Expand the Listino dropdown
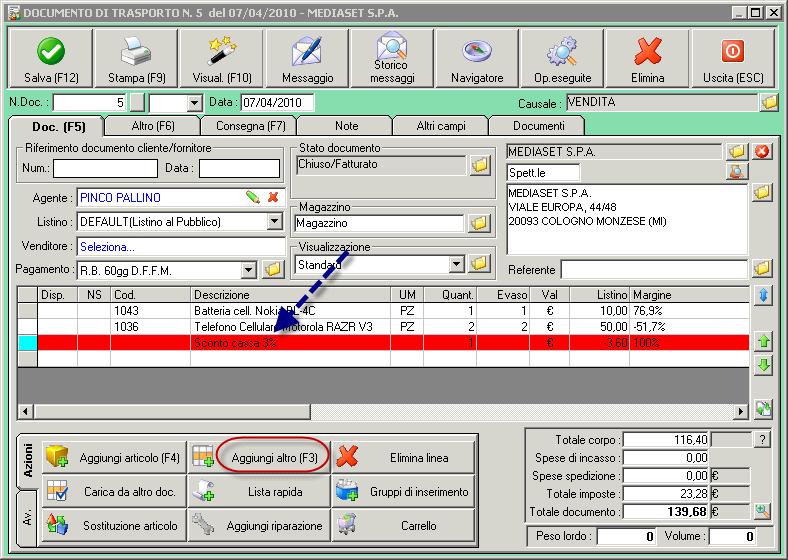The width and height of the screenshot is (788, 560). coord(274,221)
